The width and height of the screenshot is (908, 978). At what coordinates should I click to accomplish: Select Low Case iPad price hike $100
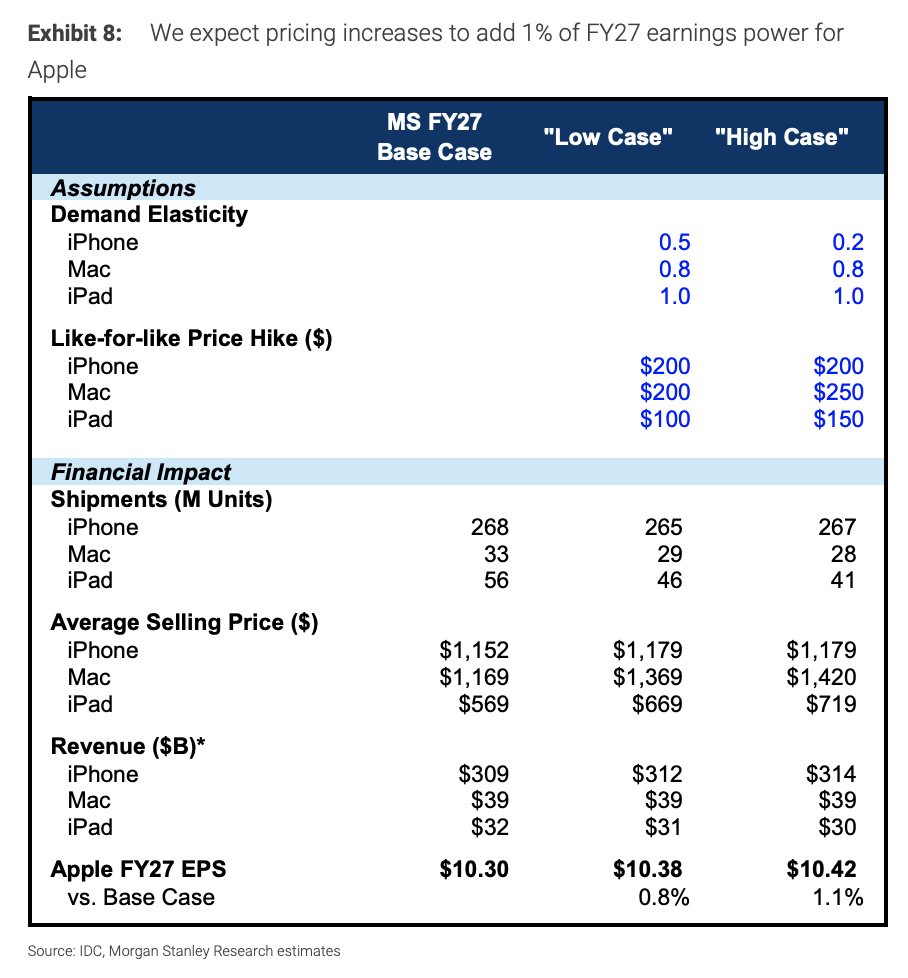[x=665, y=419]
